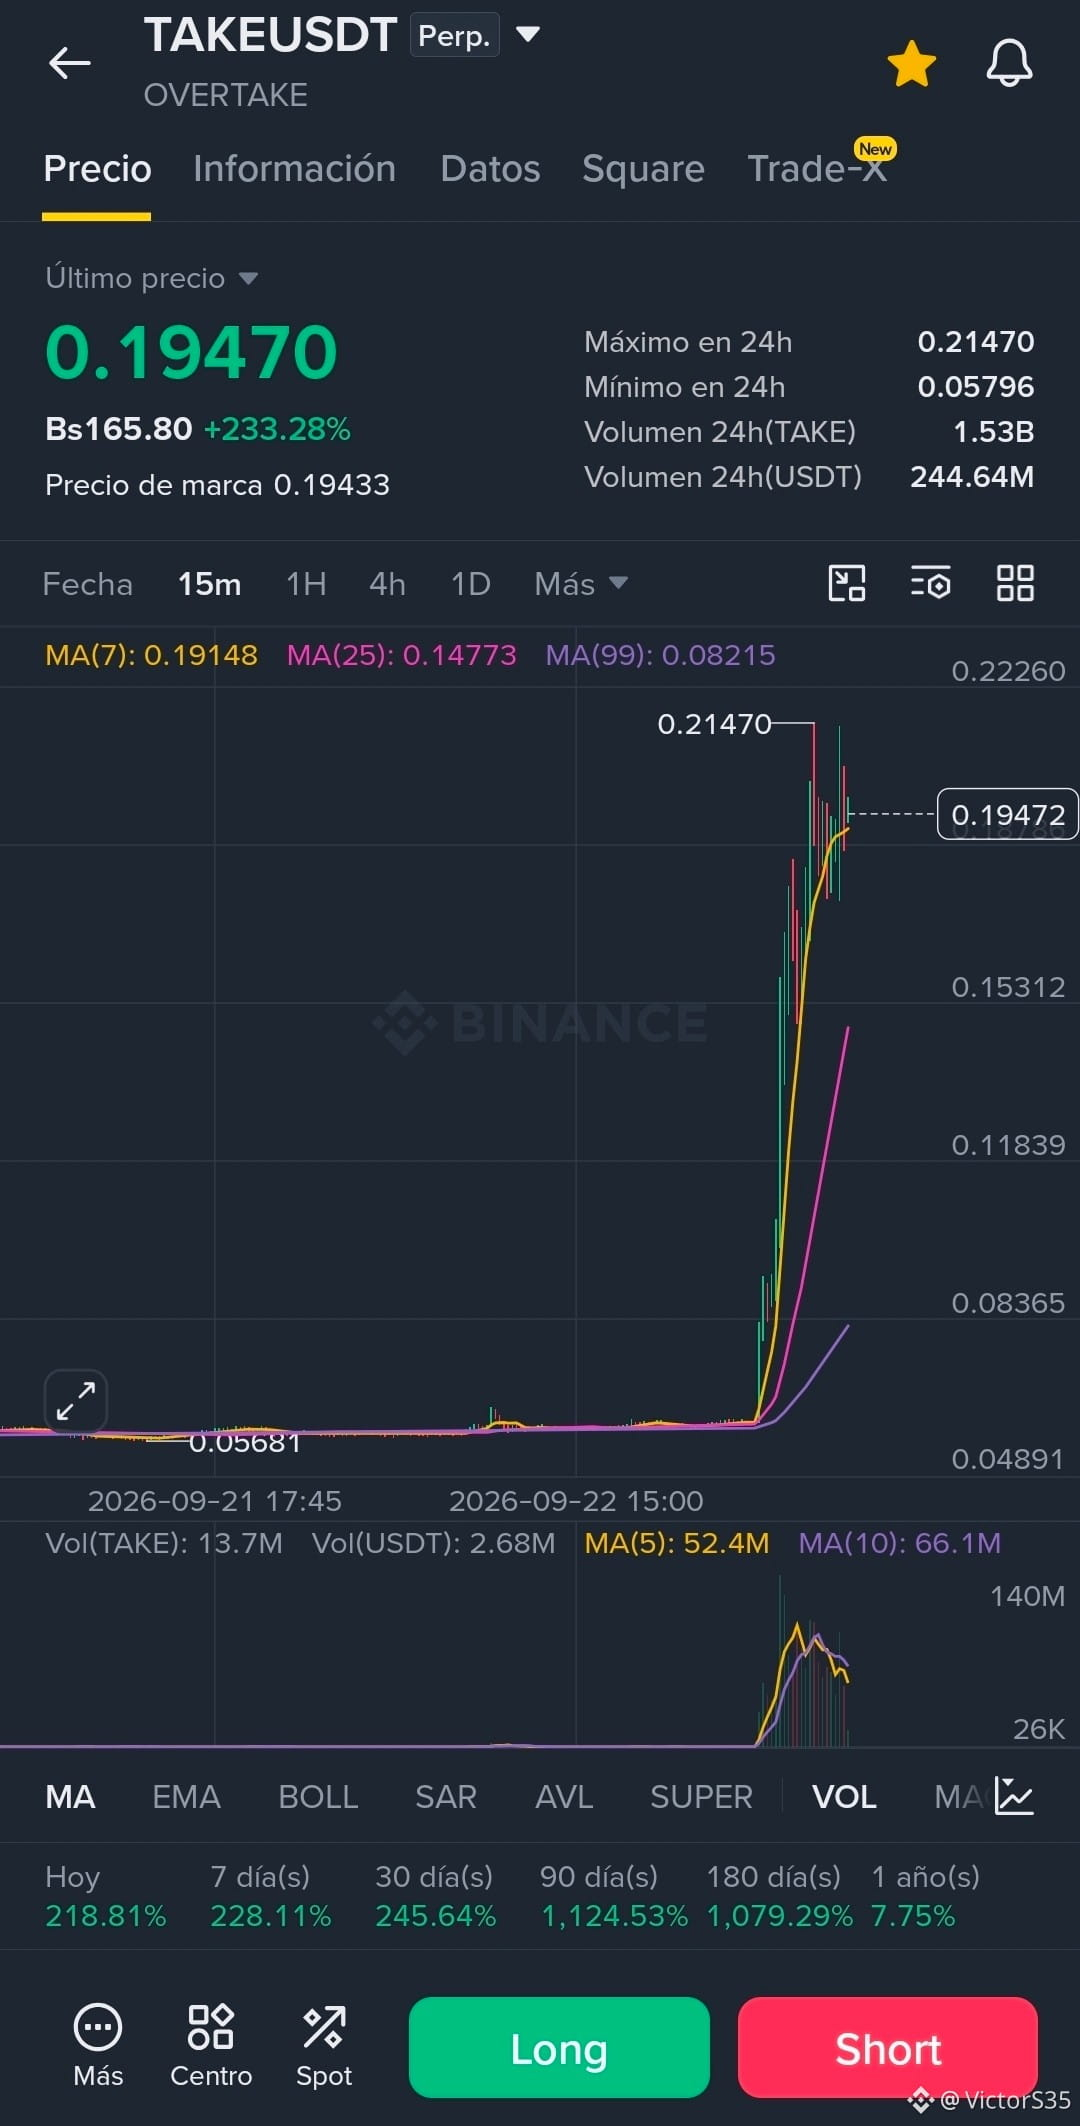The image size is (1080, 2126).
Task: Toggle the yellow favorite star
Action: tap(911, 63)
